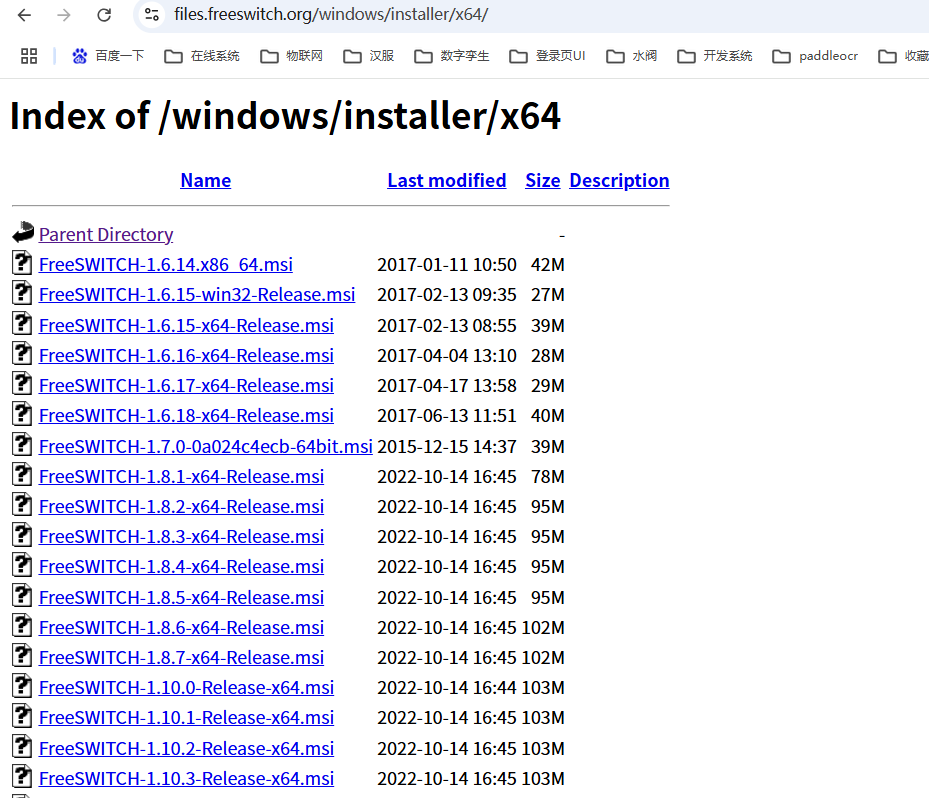Sort listing by Description column
This screenshot has height=798, width=929.
click(619, 180)
